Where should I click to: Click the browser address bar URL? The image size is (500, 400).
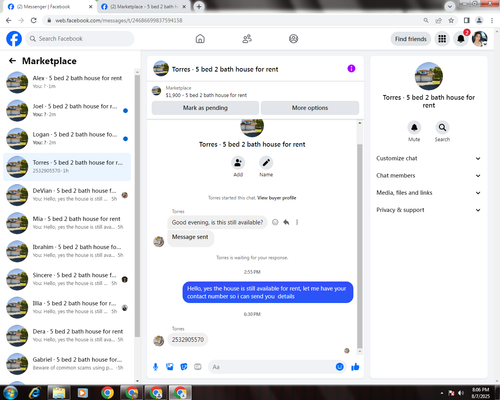point(119,20)
